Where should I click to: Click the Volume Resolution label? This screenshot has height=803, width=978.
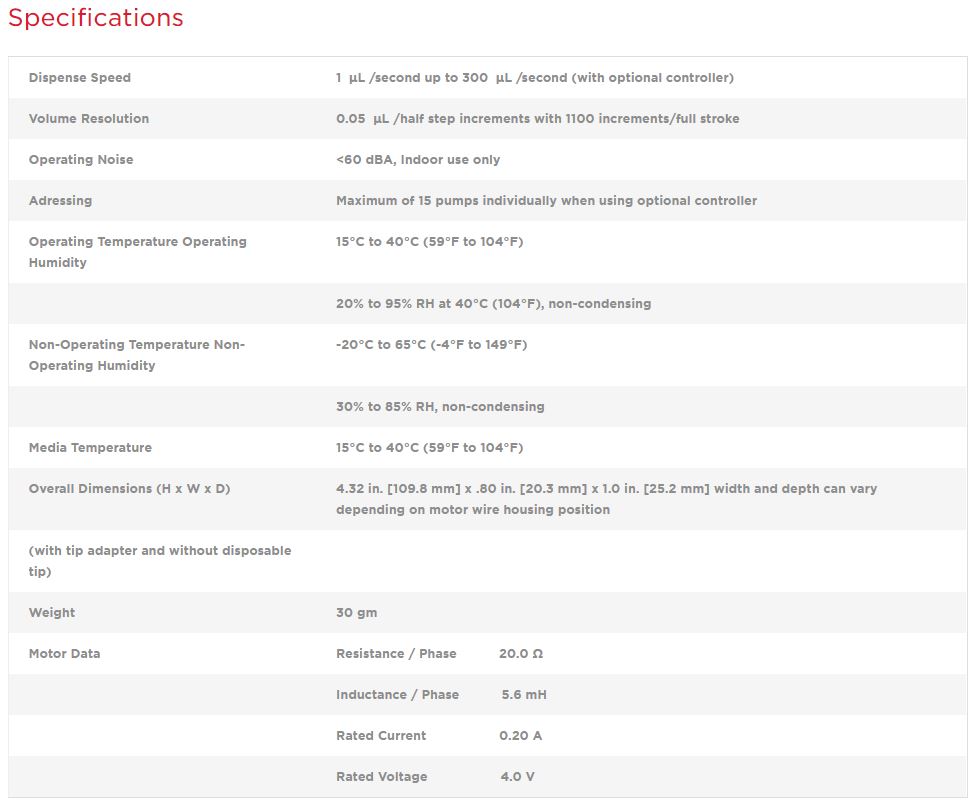tap(89, 119)
